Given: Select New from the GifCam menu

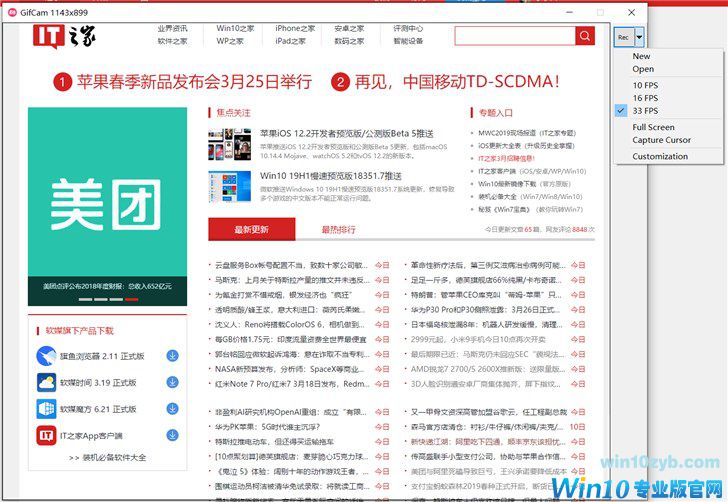Looking at the screenshot, I should (641, 56).
